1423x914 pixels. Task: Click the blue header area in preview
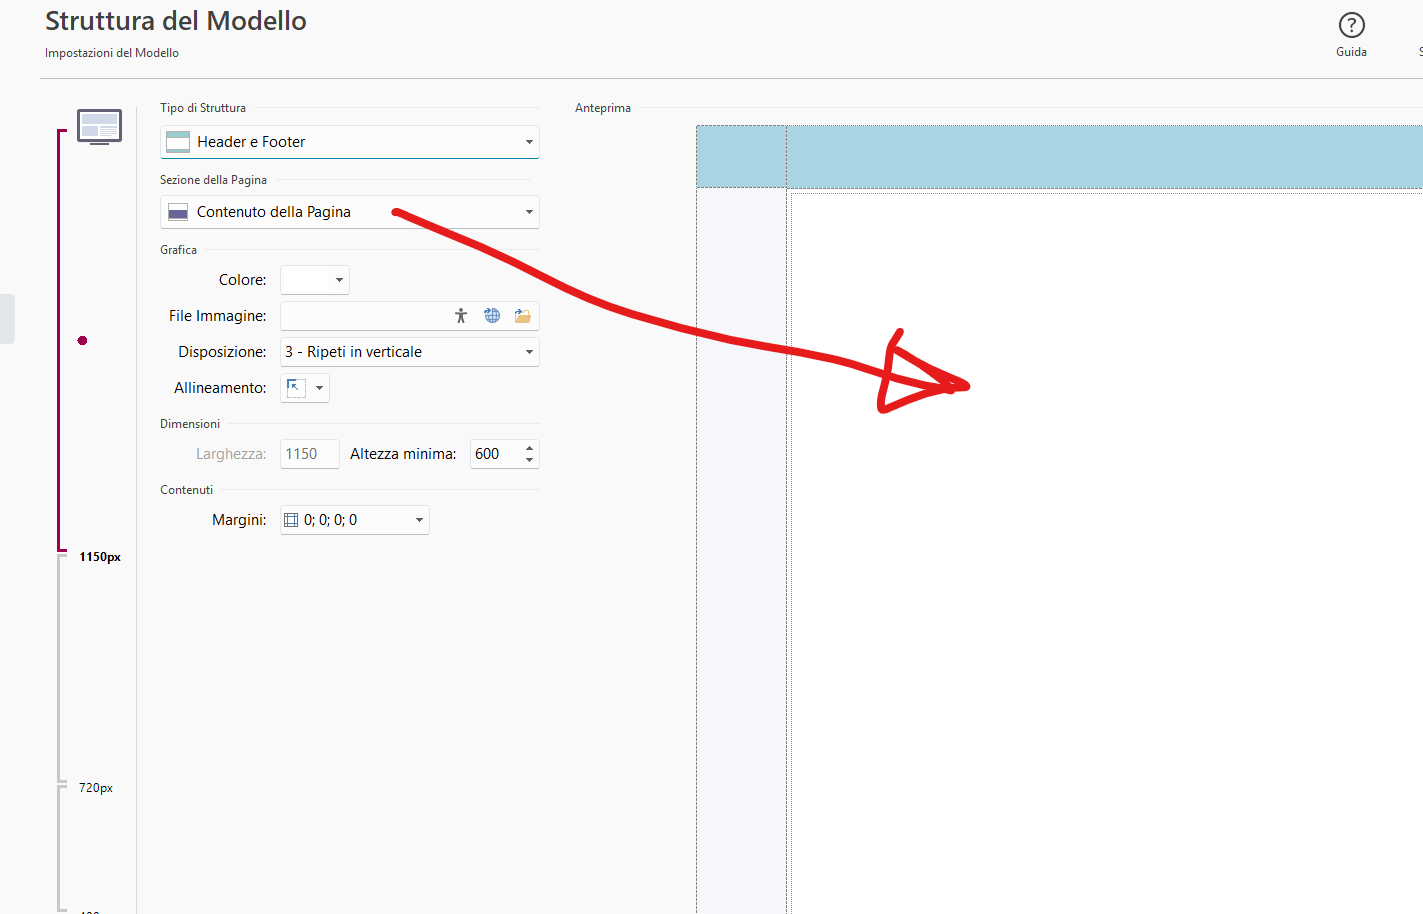coord(1100,157)
